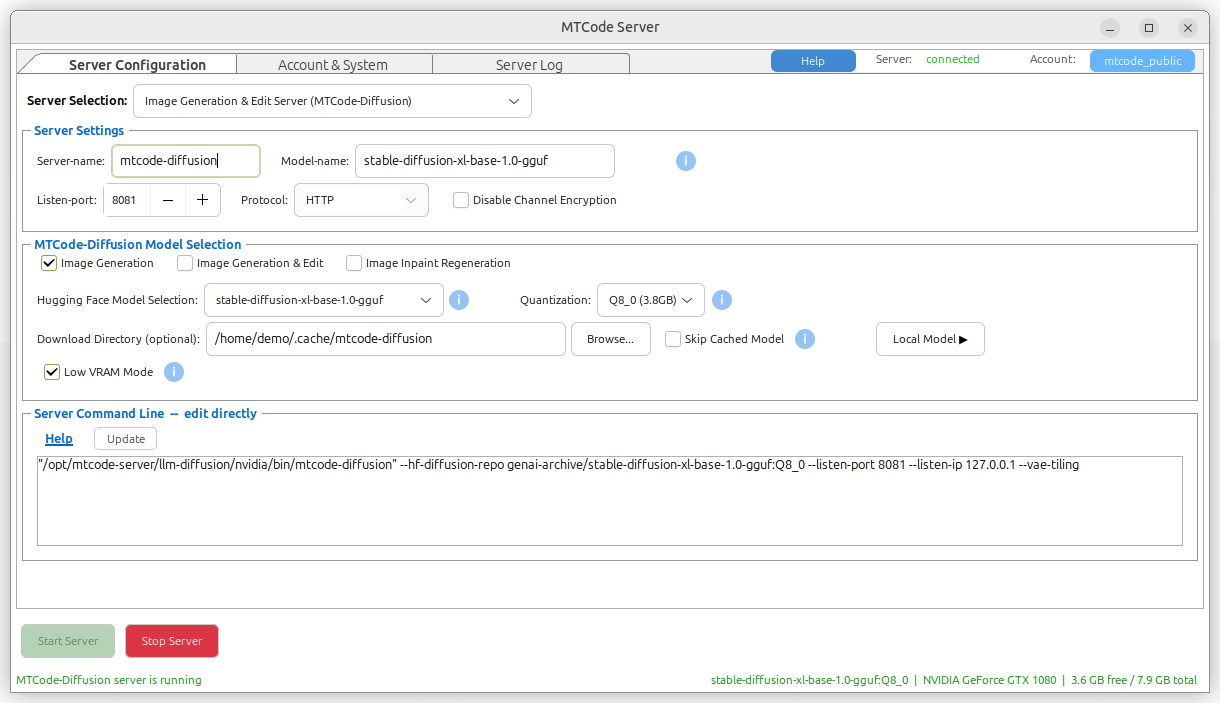Switch to Server Configuration tab
Screen dimensions: 1220x703
point(137,65)
